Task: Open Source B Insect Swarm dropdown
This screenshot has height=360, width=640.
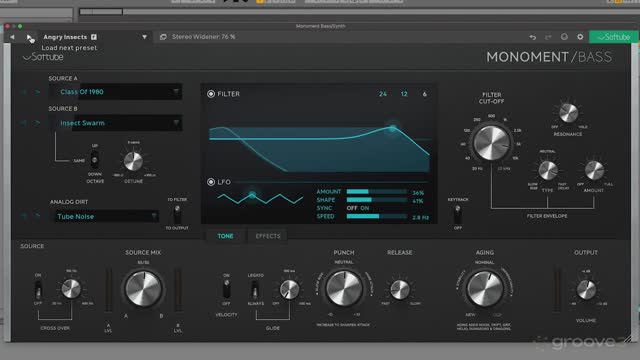Action: (x=116, y=123)
